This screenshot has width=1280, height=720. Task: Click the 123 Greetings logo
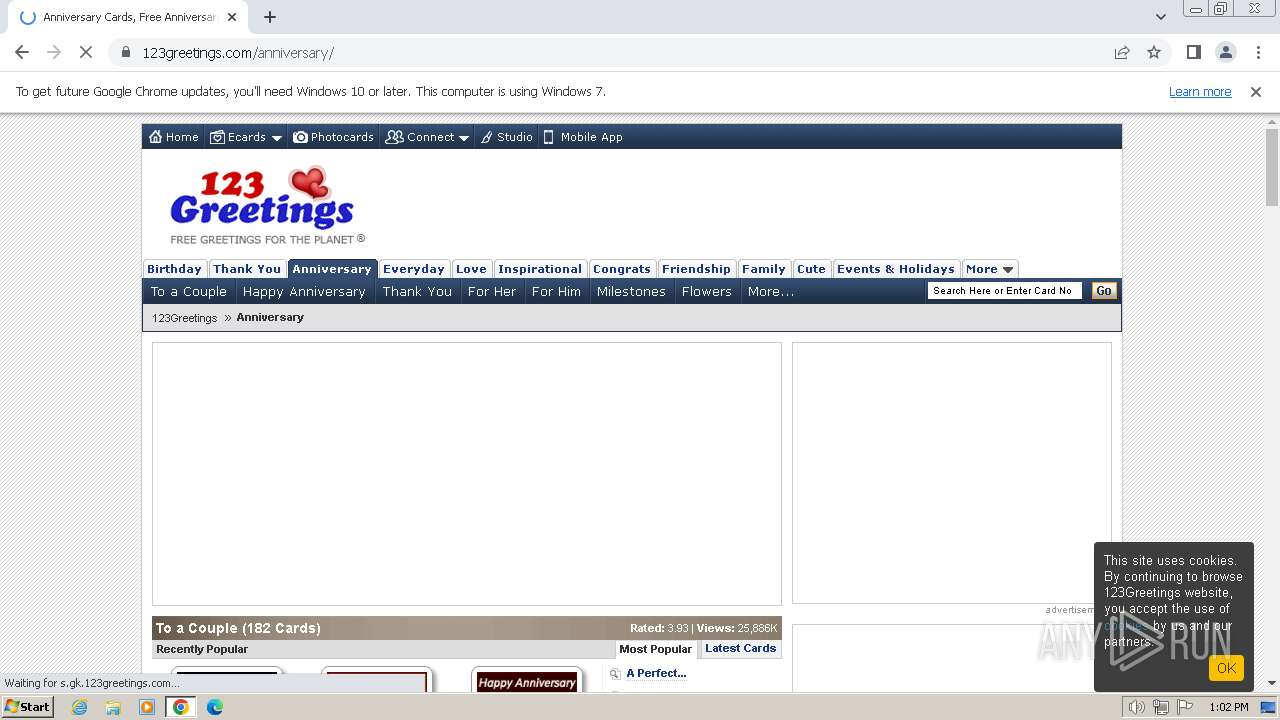pyautogui.click(x=266, y=204)
